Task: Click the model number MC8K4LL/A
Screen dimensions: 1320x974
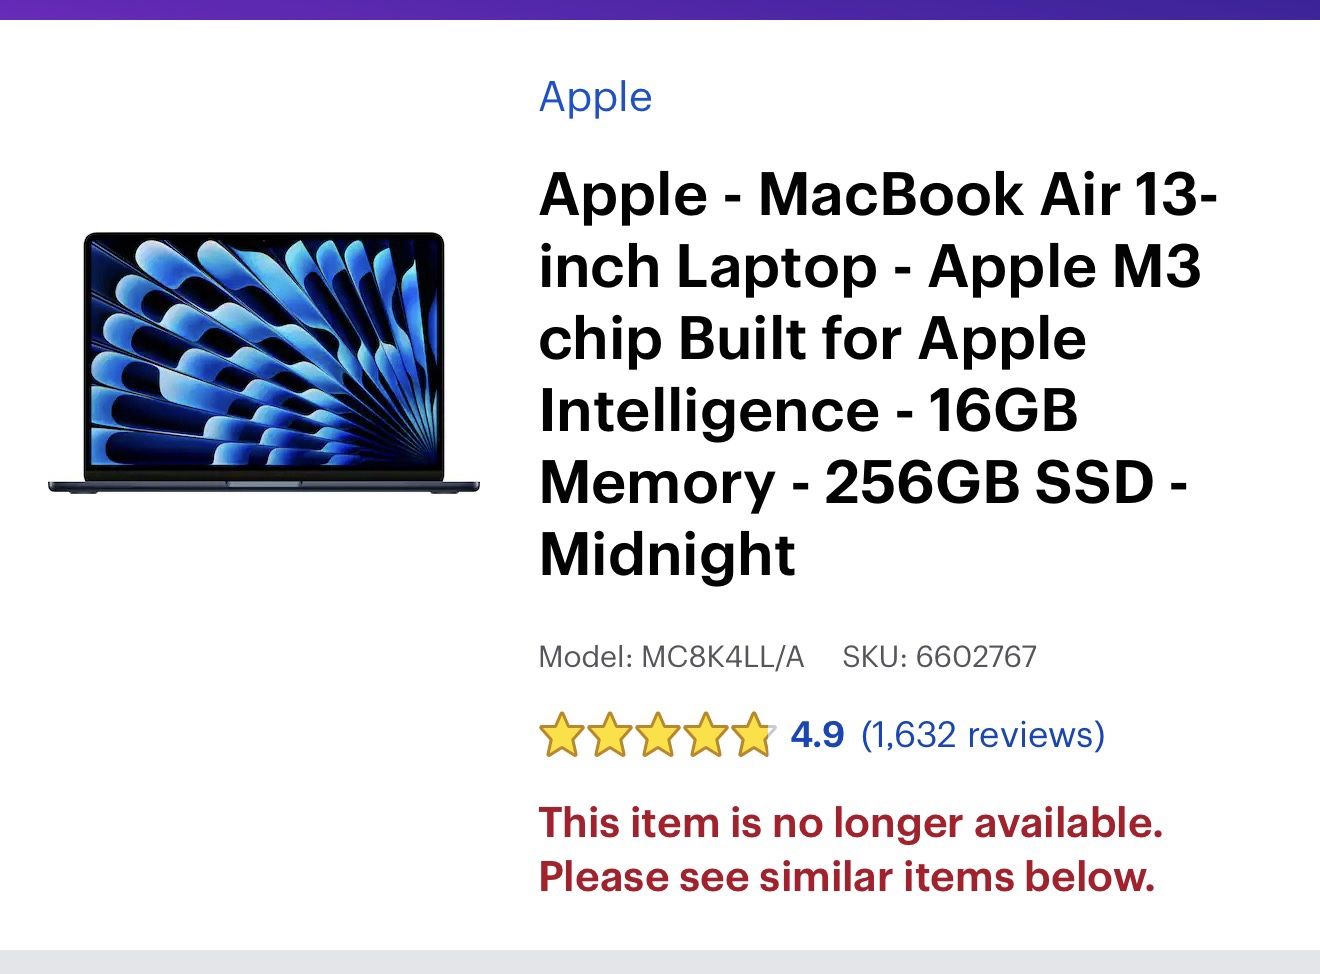Action: (x=722, y=657)
